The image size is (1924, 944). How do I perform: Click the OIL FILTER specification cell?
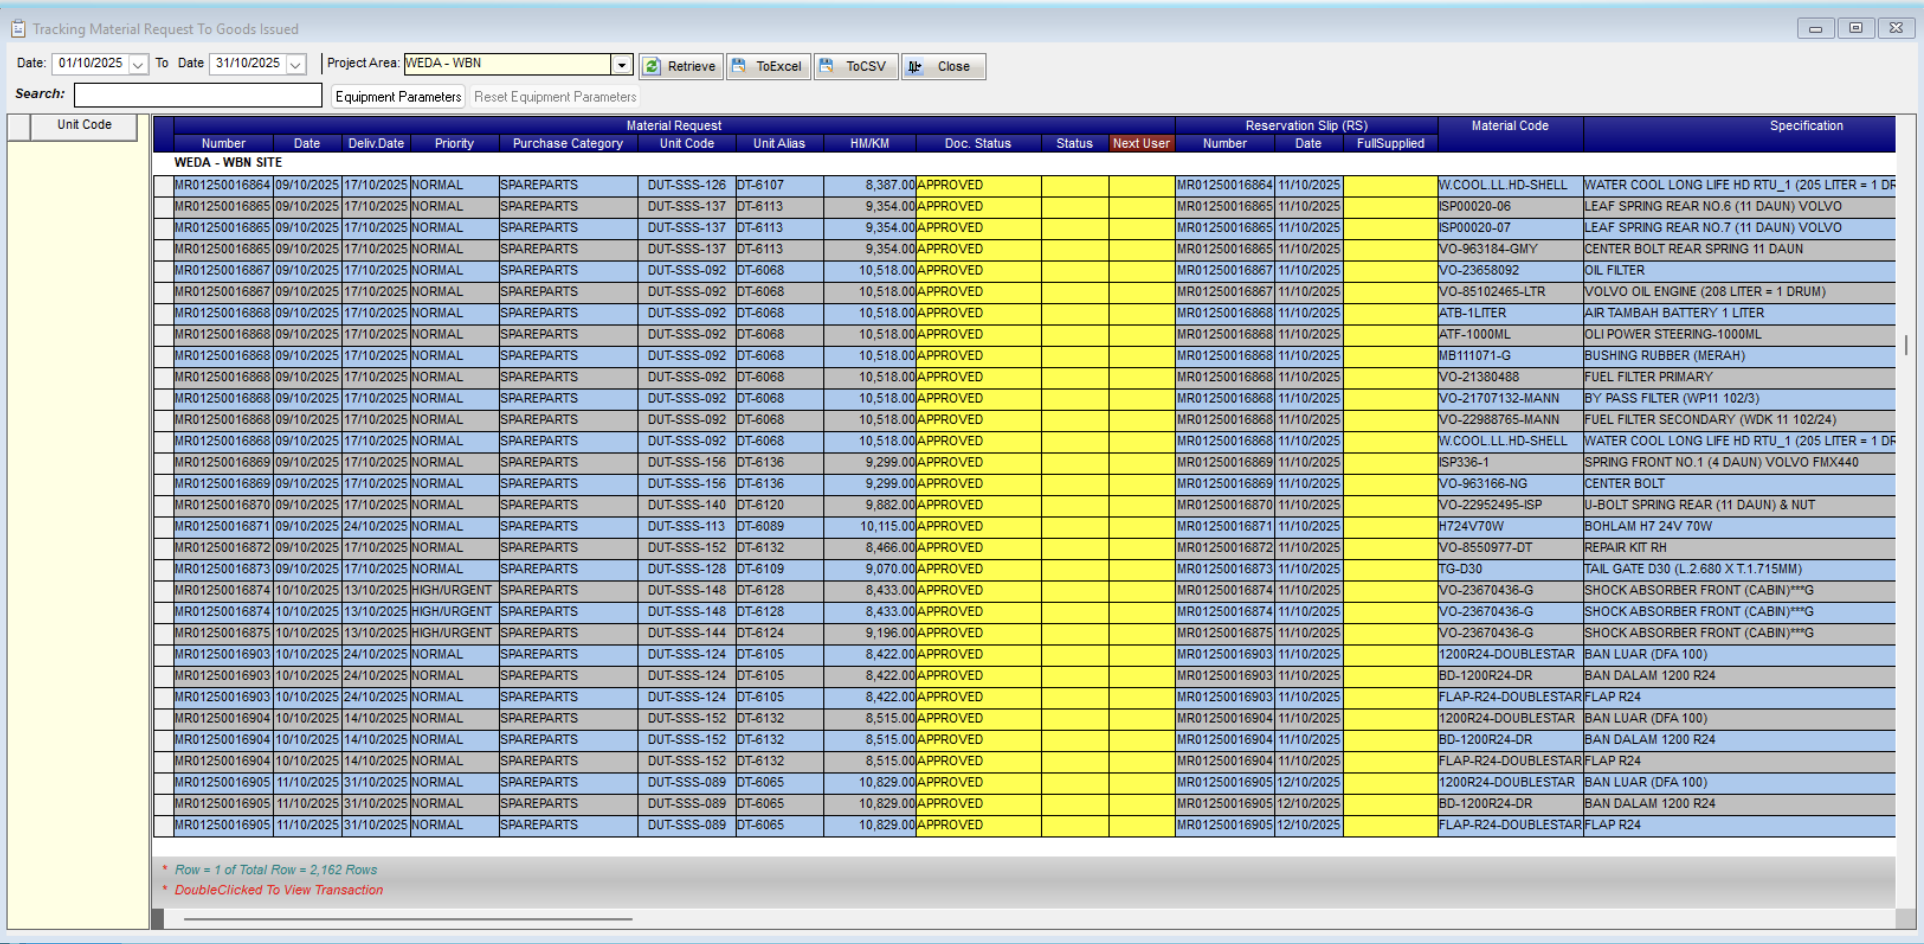(x=1739, y=271)
